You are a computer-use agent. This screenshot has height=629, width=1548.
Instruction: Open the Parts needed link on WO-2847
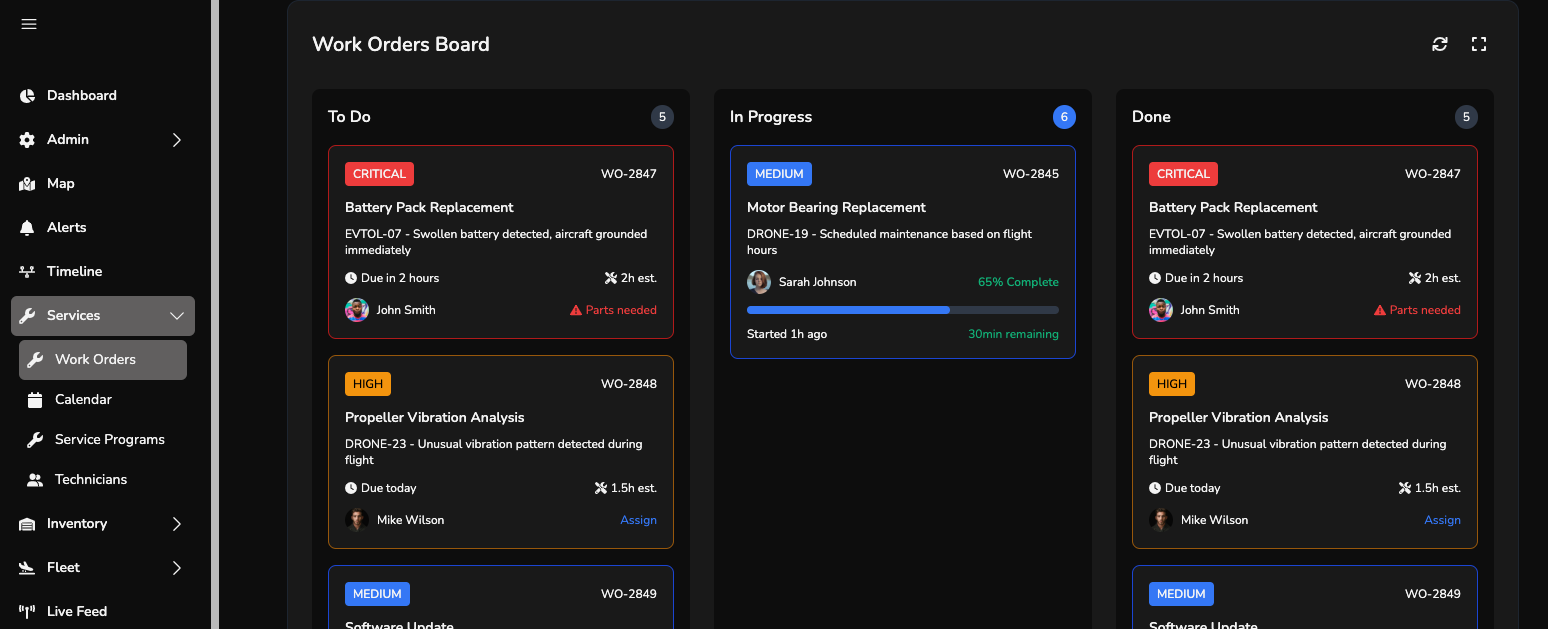click(x=613, y=309)
